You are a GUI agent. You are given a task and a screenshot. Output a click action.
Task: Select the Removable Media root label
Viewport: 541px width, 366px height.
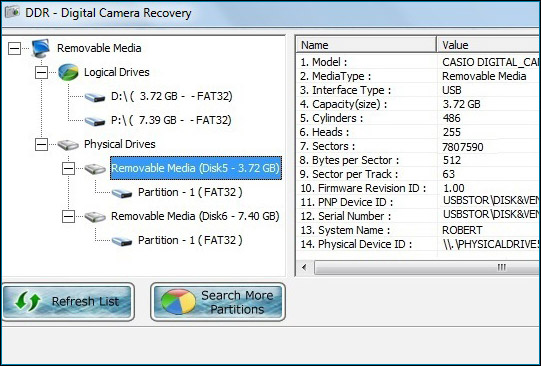tap(99, 48)
